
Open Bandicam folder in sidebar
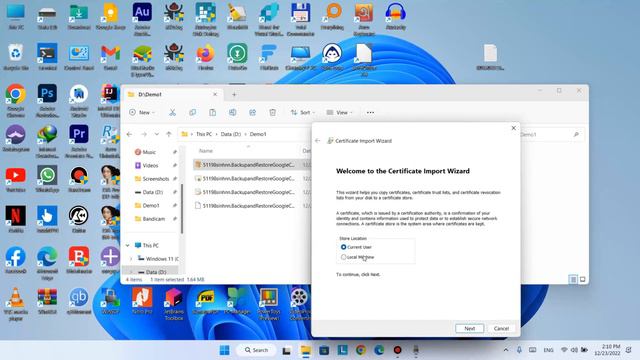tap(155, 219)
